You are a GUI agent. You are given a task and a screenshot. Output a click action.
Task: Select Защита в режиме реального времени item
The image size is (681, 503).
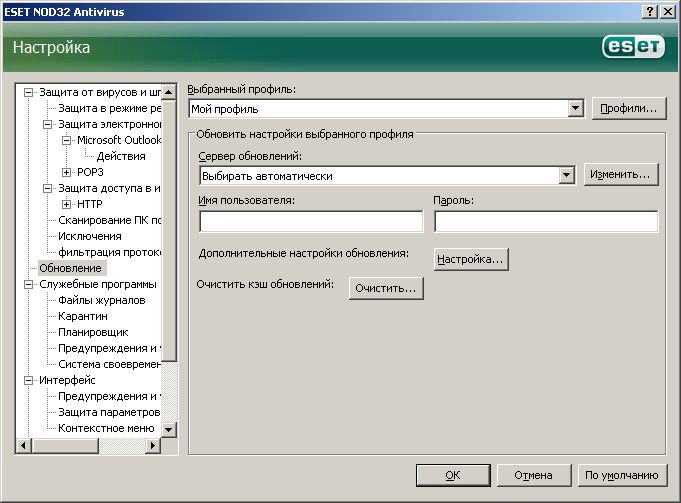(x=109, y=108)
